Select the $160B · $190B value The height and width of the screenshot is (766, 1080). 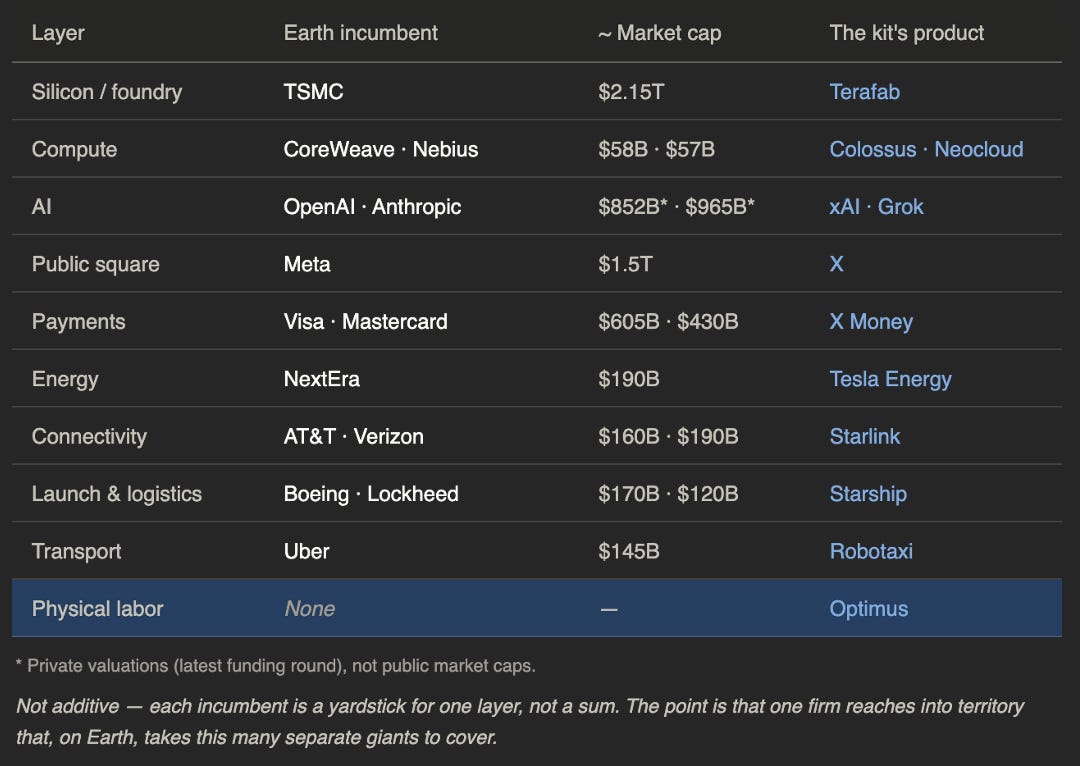tap(668, 436)
